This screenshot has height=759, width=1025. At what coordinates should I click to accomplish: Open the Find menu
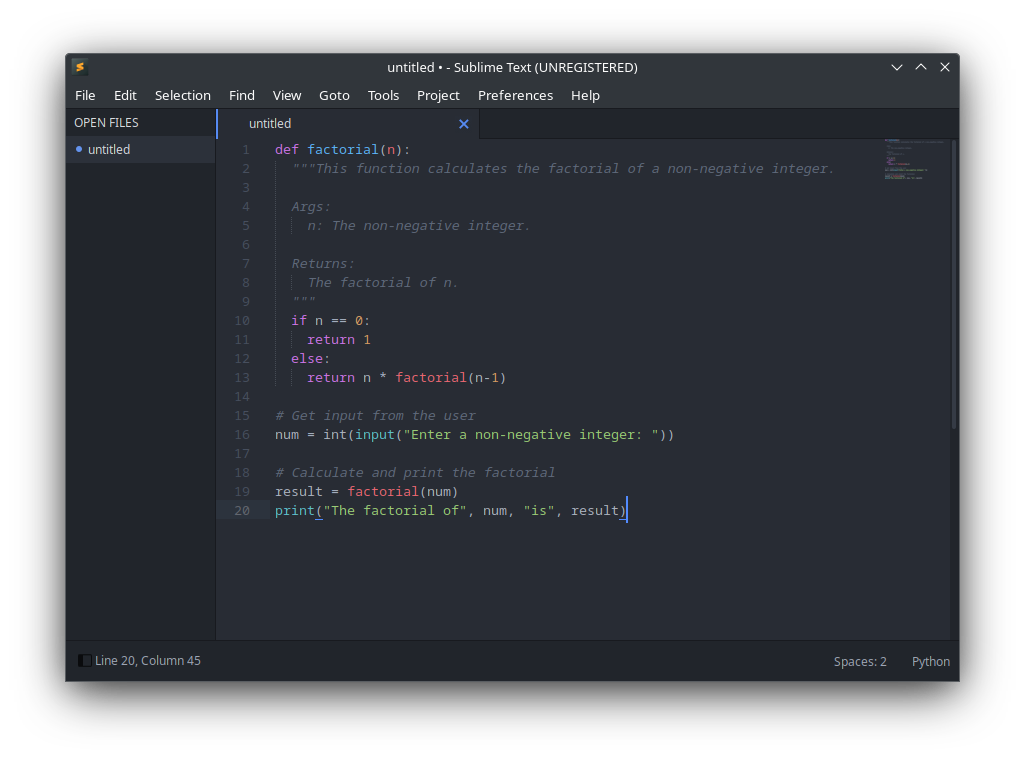click(241, 95)
